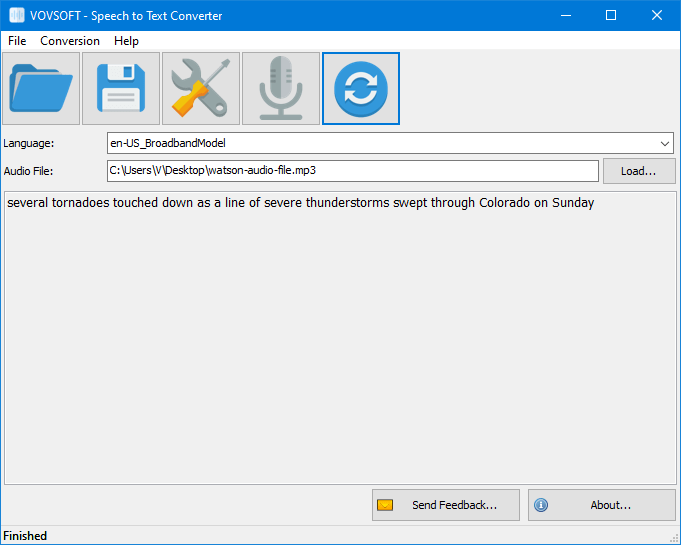Click the transcribed tornadoes text area
Viewport: 681px width, 545px height.
340,338
